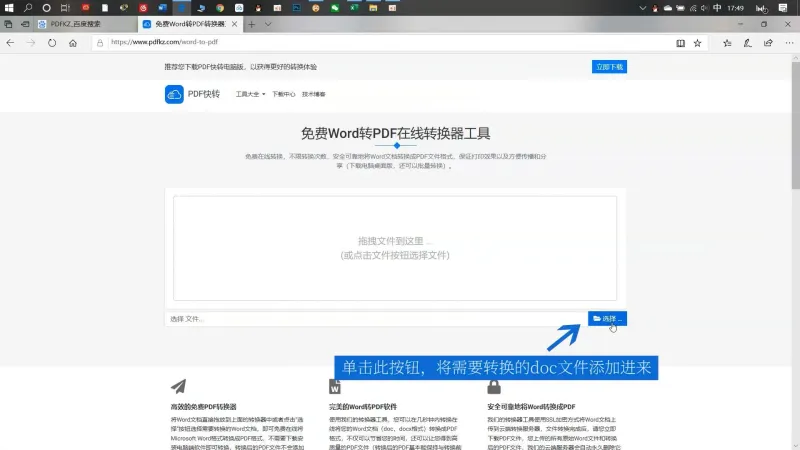This screenshot has height=450, width=800.
Task: Open Excel from the taskbar
Action: [x=354, y=8]
